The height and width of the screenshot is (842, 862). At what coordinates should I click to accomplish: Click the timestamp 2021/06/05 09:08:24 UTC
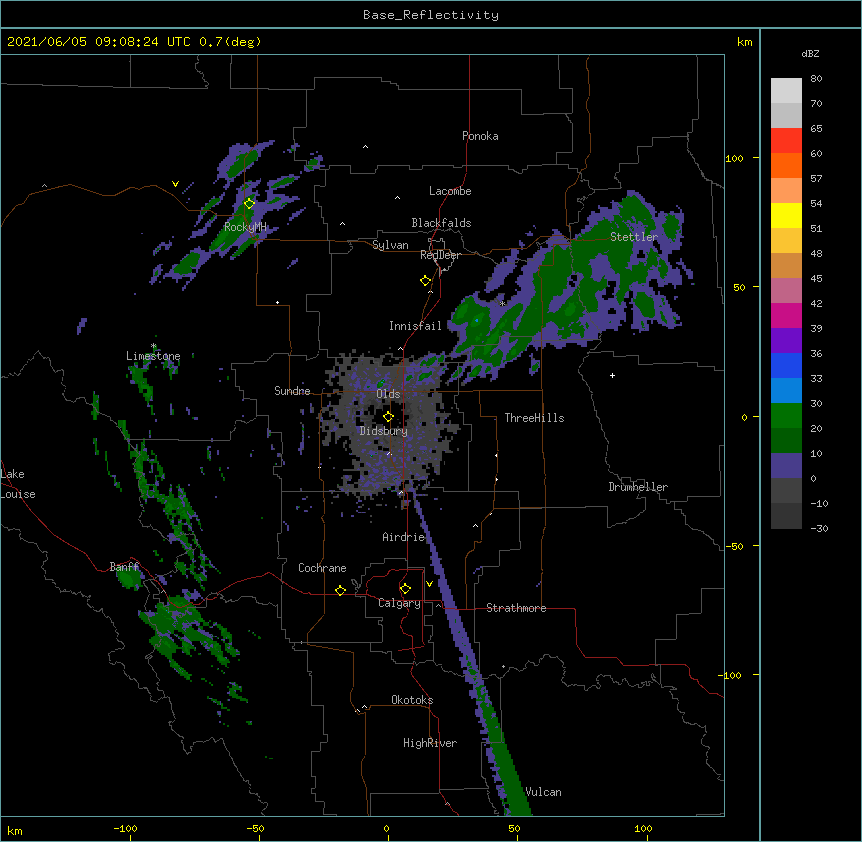click(x=99, y=42)
